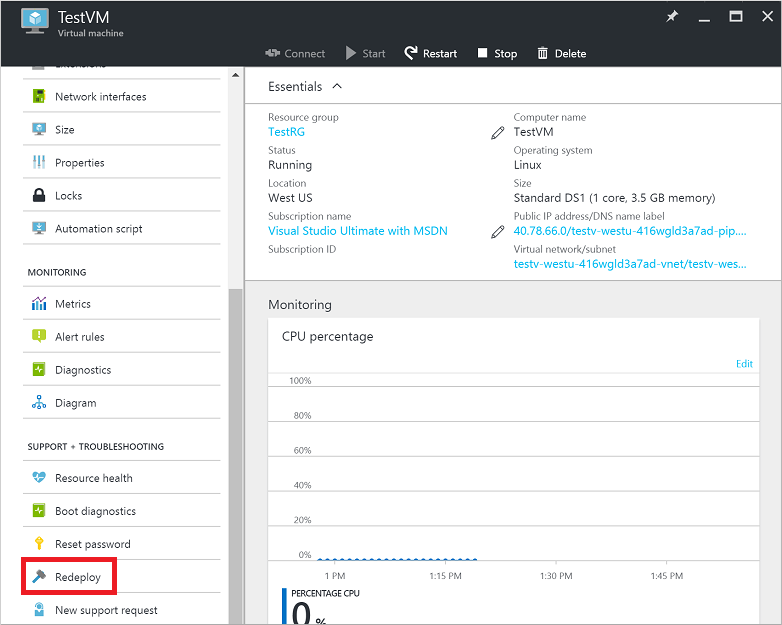Delete the virtual machine

point(561,54)
